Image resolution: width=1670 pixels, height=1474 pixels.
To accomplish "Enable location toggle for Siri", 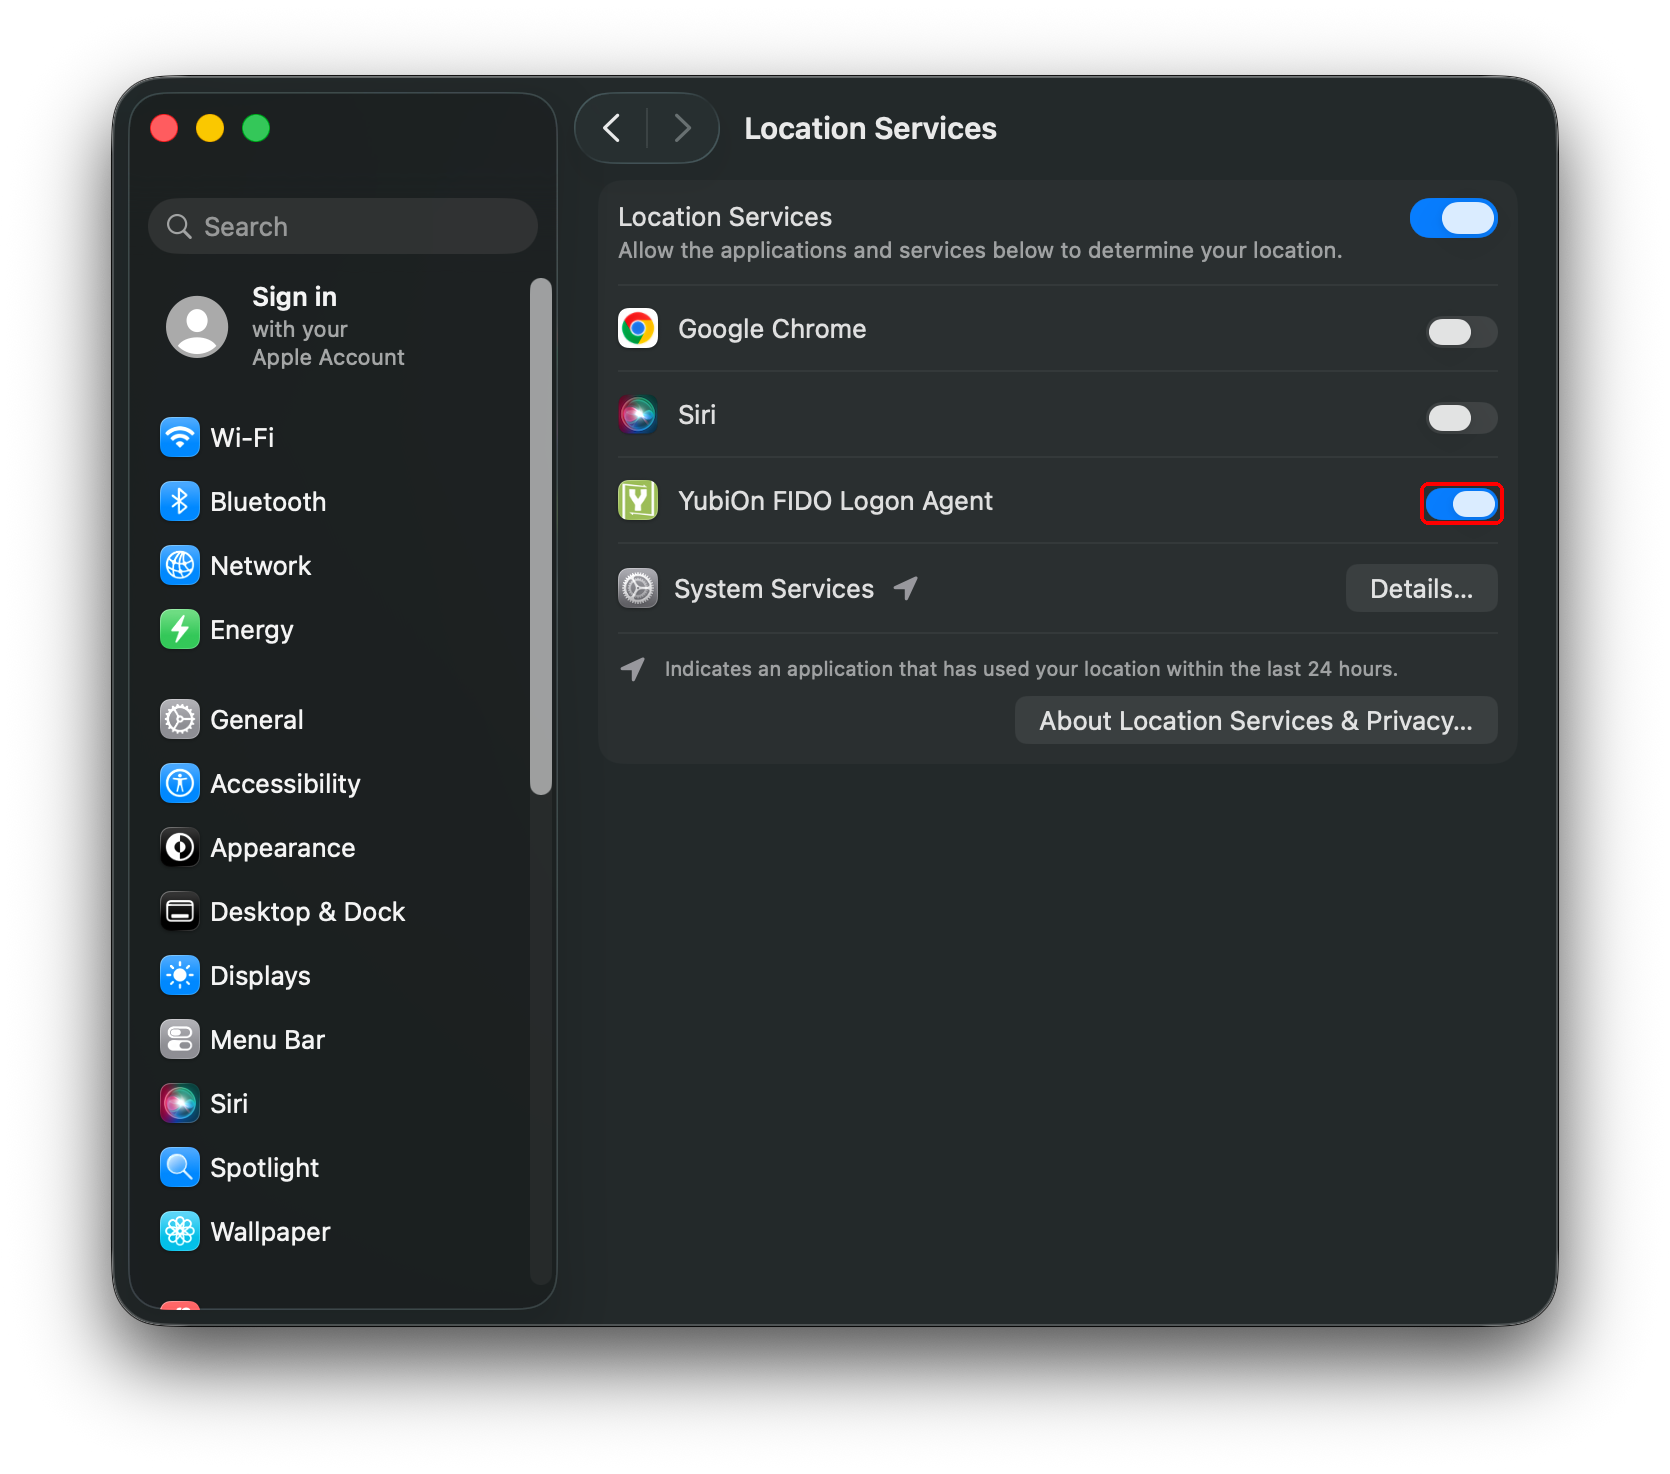I will coord(1461,418).
